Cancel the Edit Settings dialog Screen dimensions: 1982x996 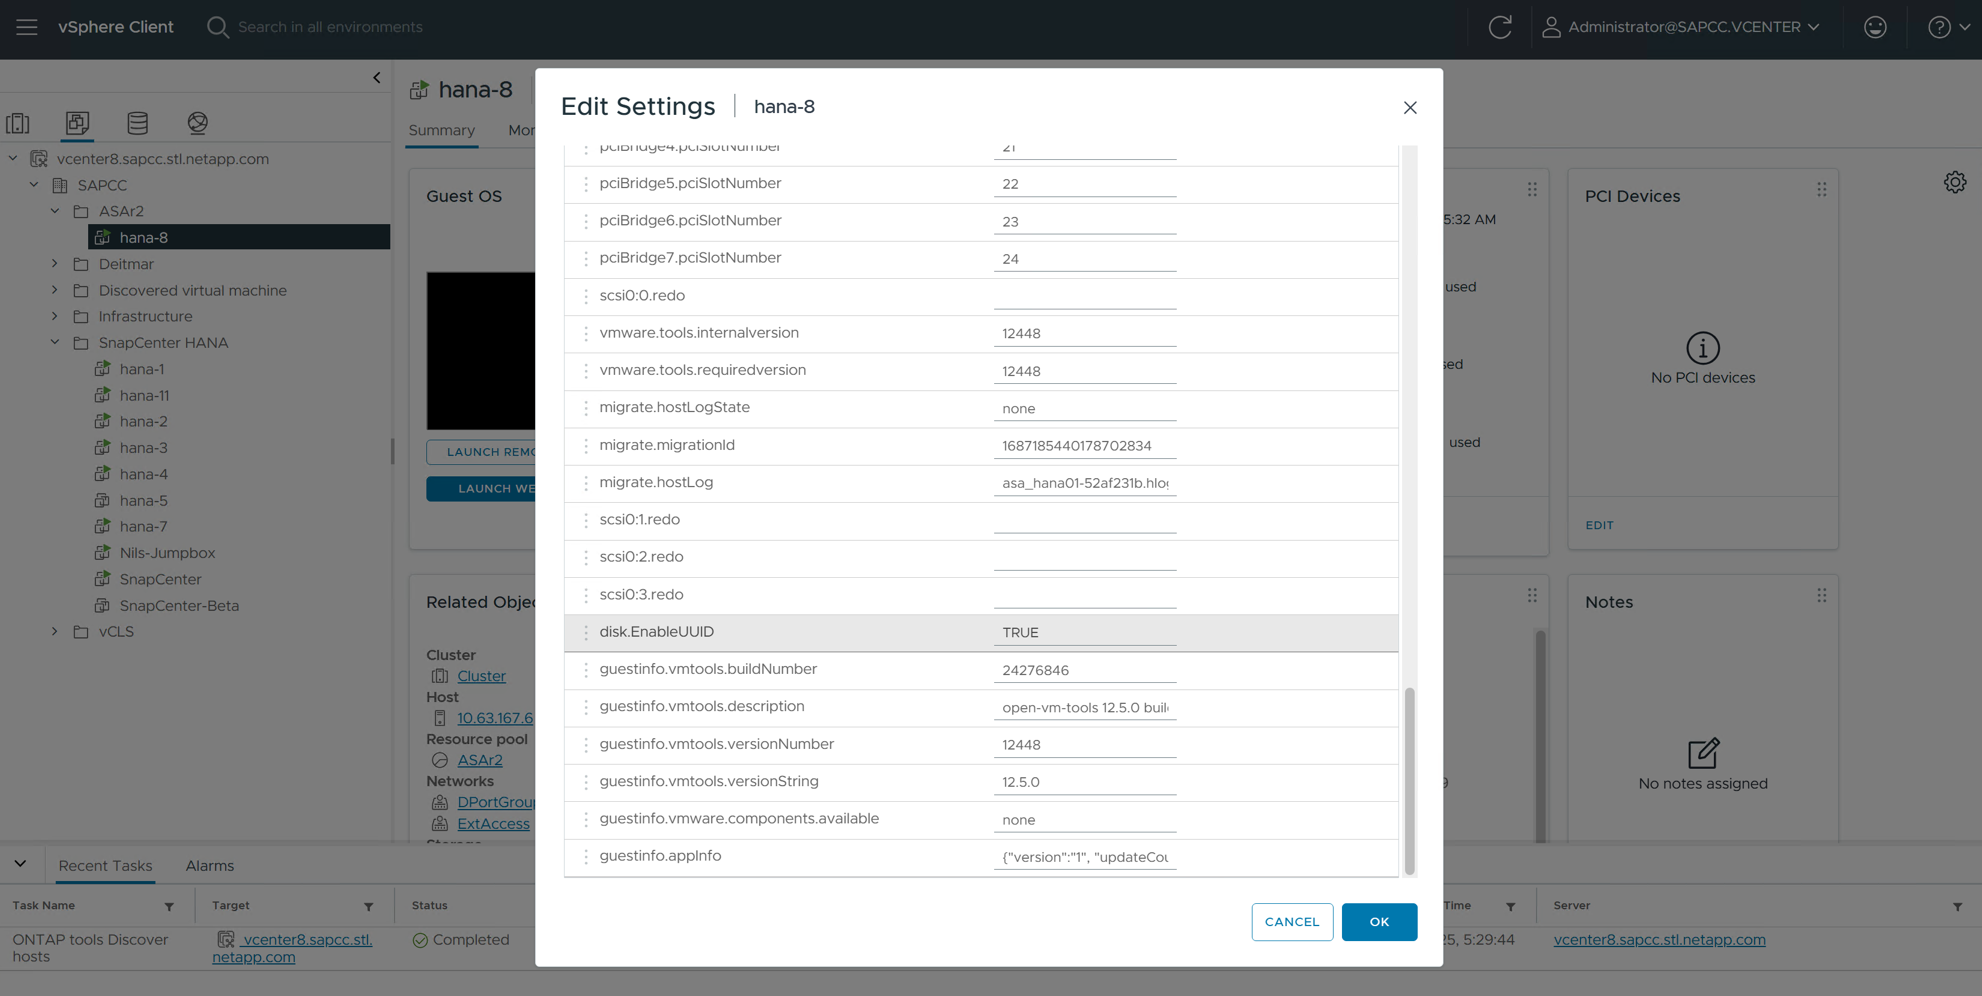click(1291, 922)
